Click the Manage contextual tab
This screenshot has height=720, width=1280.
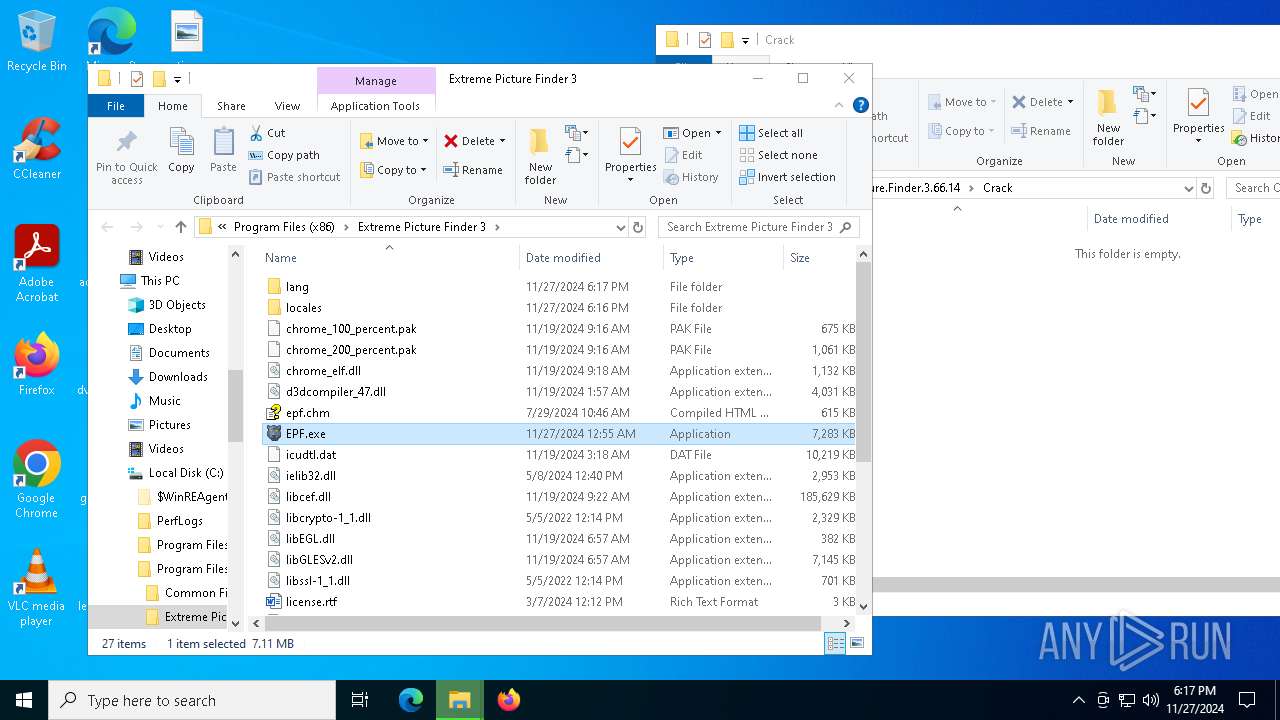point(376,81)
